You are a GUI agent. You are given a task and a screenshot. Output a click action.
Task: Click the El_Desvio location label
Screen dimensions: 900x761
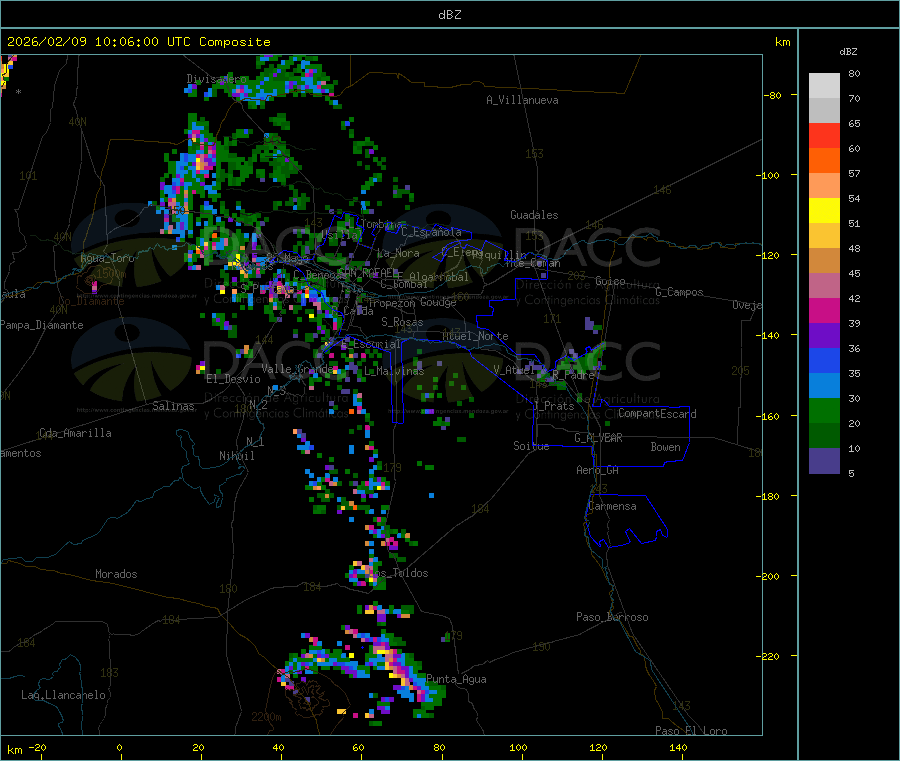[233, 379]
